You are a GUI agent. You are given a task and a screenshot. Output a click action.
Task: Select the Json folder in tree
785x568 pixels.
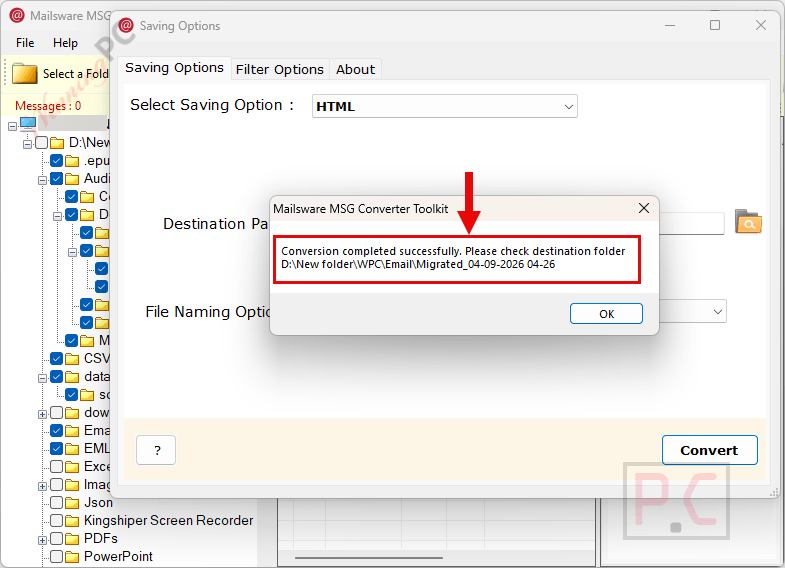click(98, 502)
